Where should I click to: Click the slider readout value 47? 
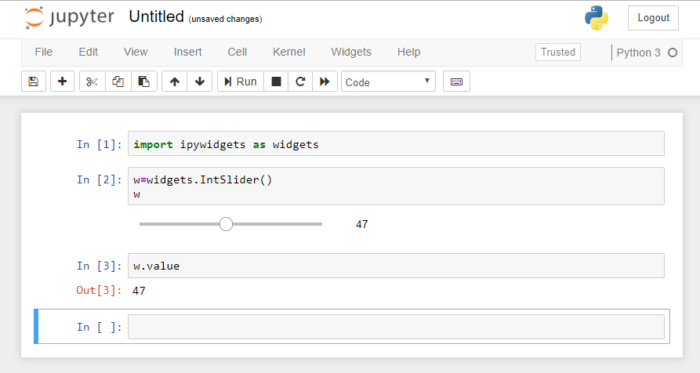point(362,224)
